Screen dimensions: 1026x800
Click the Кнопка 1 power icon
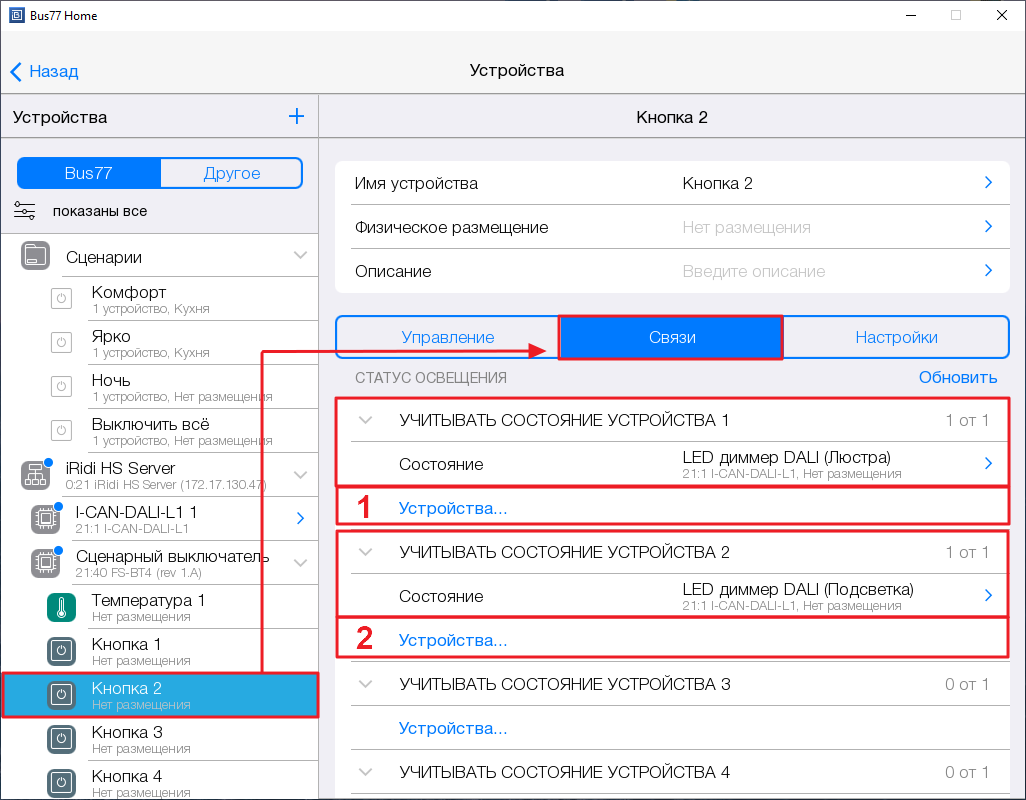tap(62, 651)
